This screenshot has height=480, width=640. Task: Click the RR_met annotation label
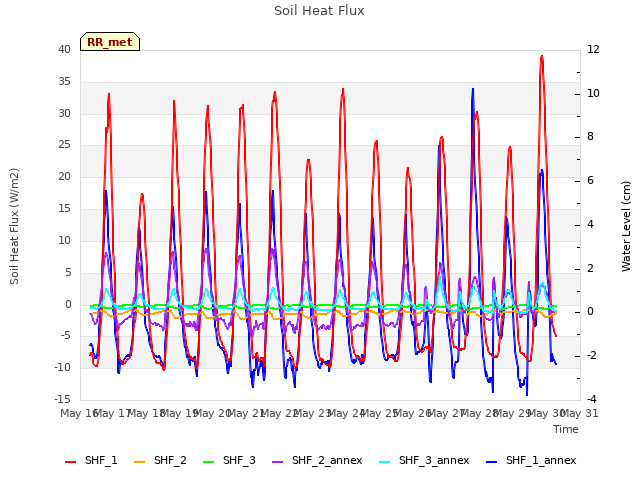click(x=110, y=42)
